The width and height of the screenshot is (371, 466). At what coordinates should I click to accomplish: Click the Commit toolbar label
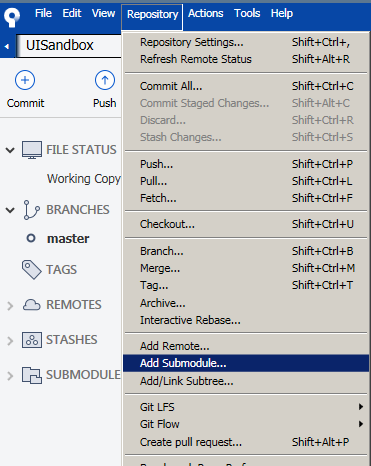click(x=25, y=103)
